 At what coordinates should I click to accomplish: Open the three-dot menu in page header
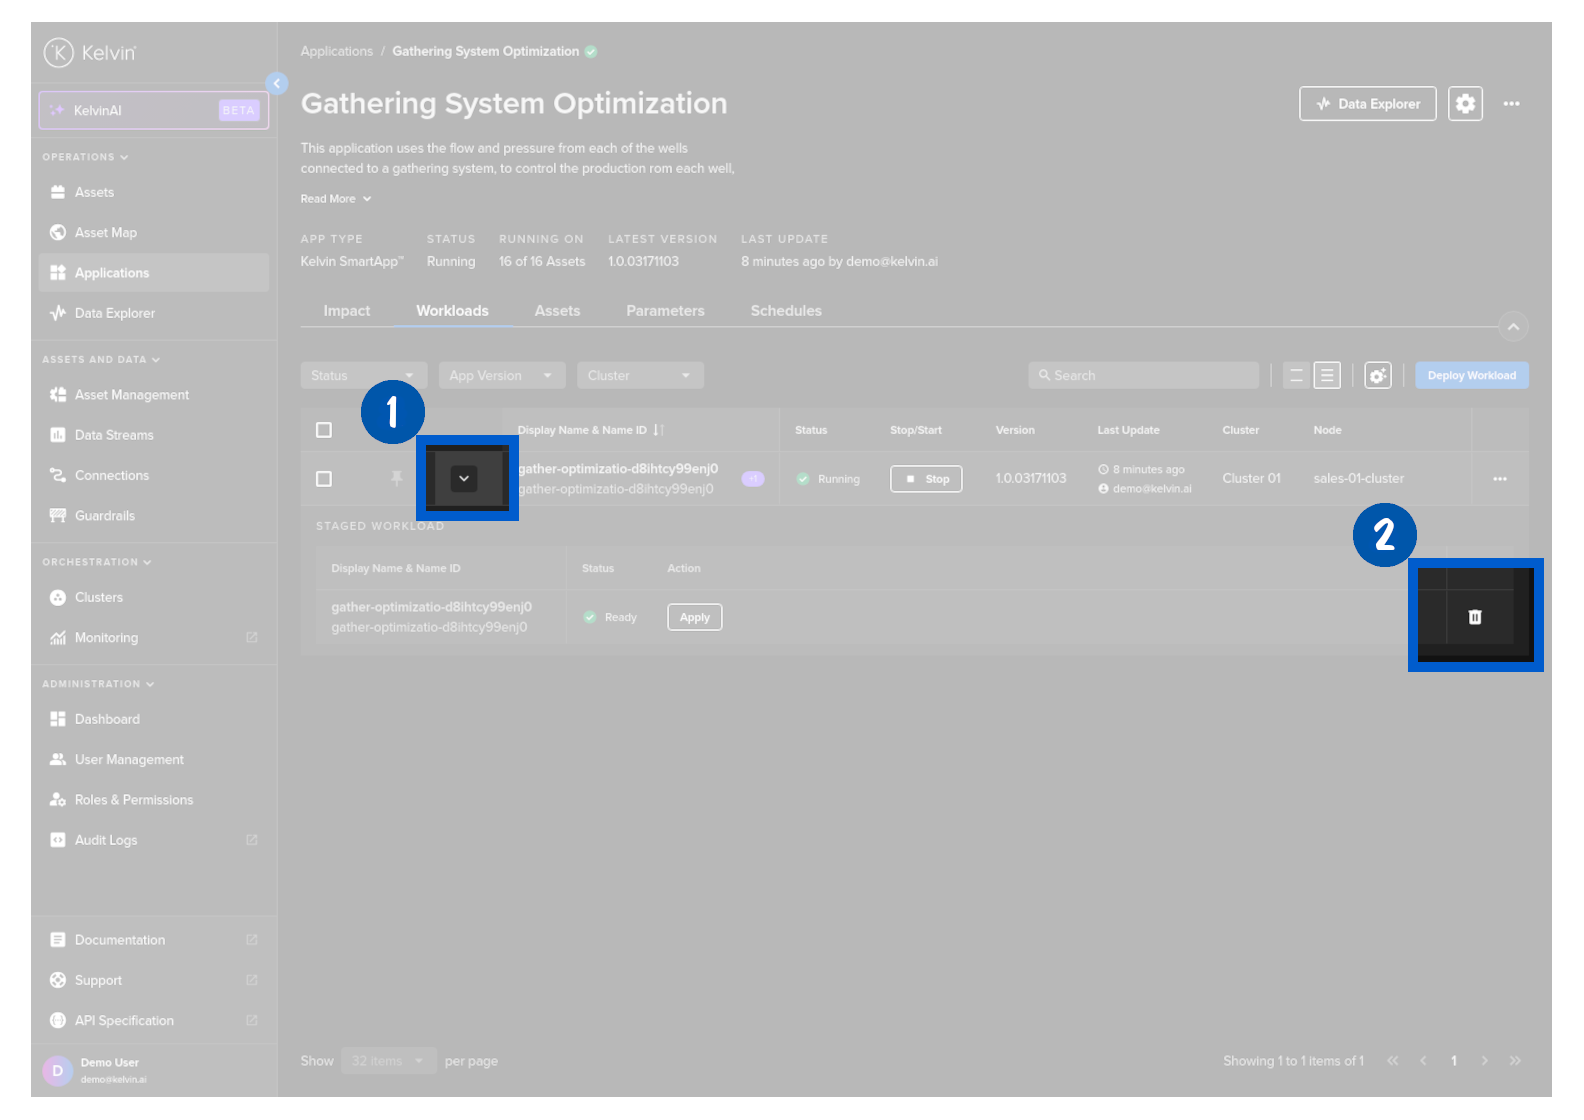1511,104
